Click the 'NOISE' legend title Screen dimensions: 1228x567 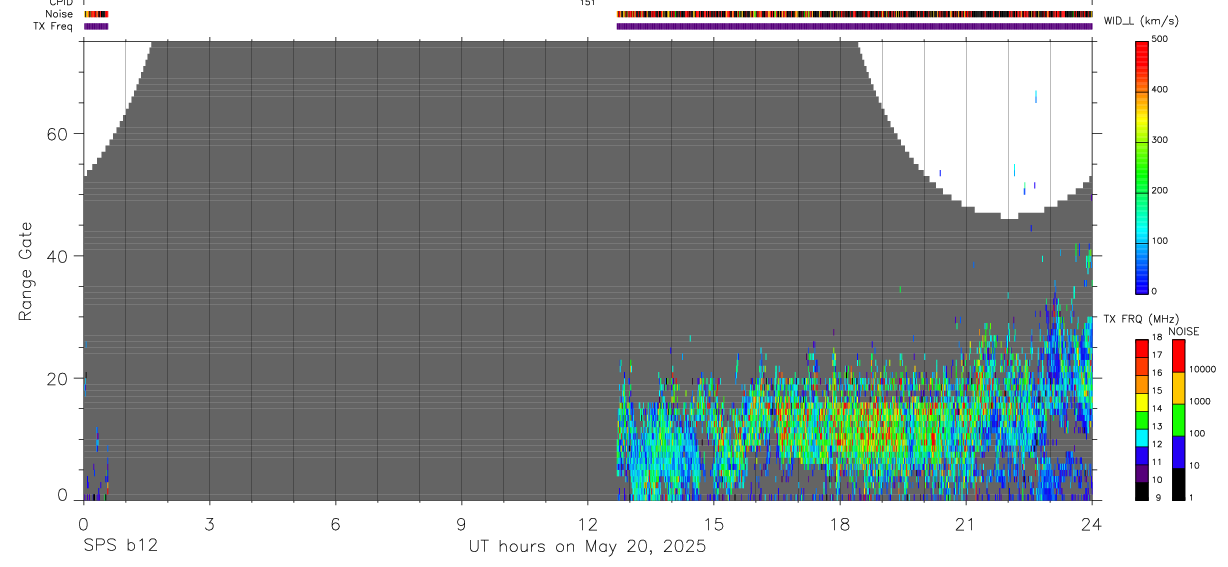pos(1184,331)
